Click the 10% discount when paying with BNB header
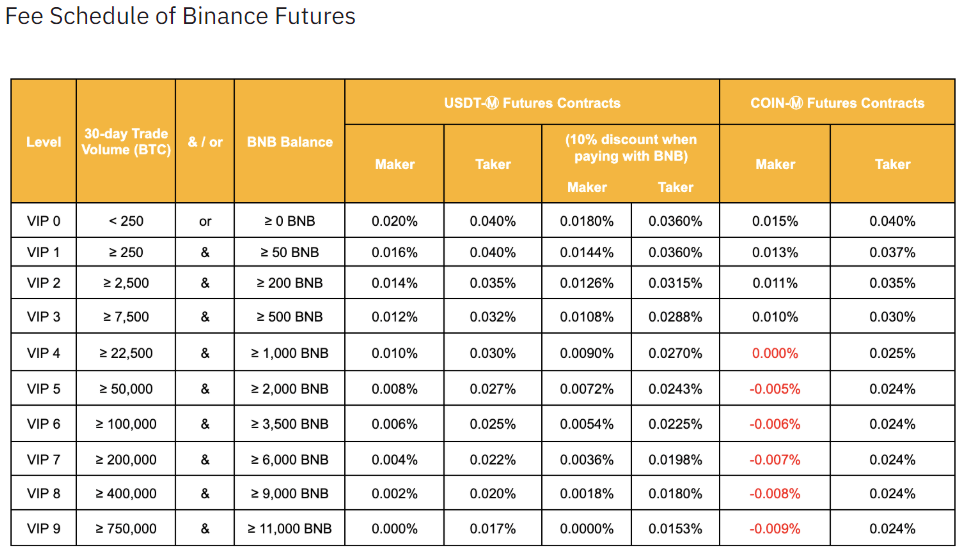 click(x=630, y=148)
